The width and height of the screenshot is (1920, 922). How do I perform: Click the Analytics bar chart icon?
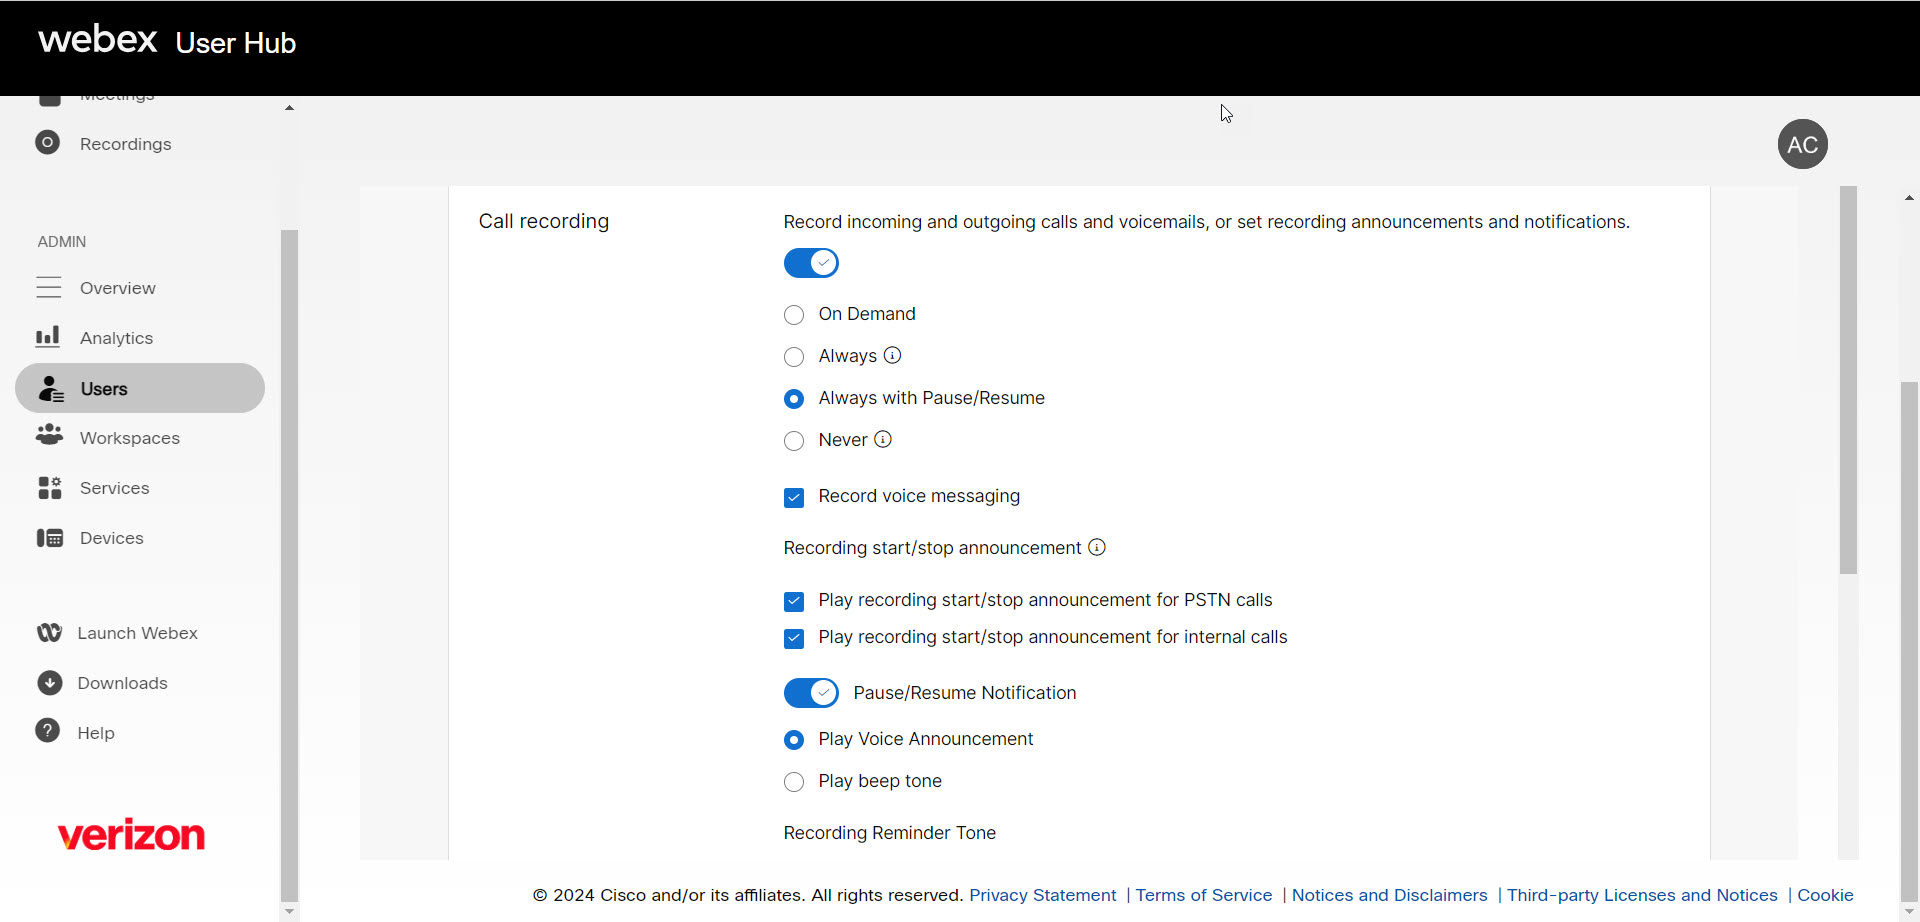pos(48,337)
